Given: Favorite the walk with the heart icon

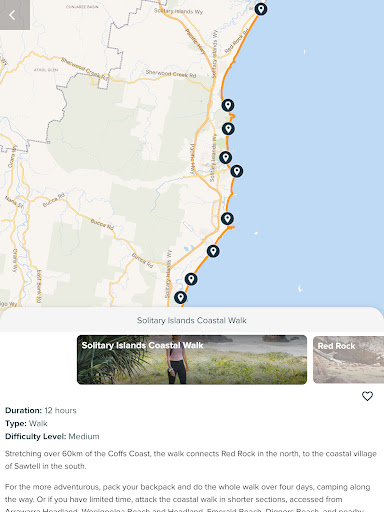Looking at the screenshot, I should 367,396.
